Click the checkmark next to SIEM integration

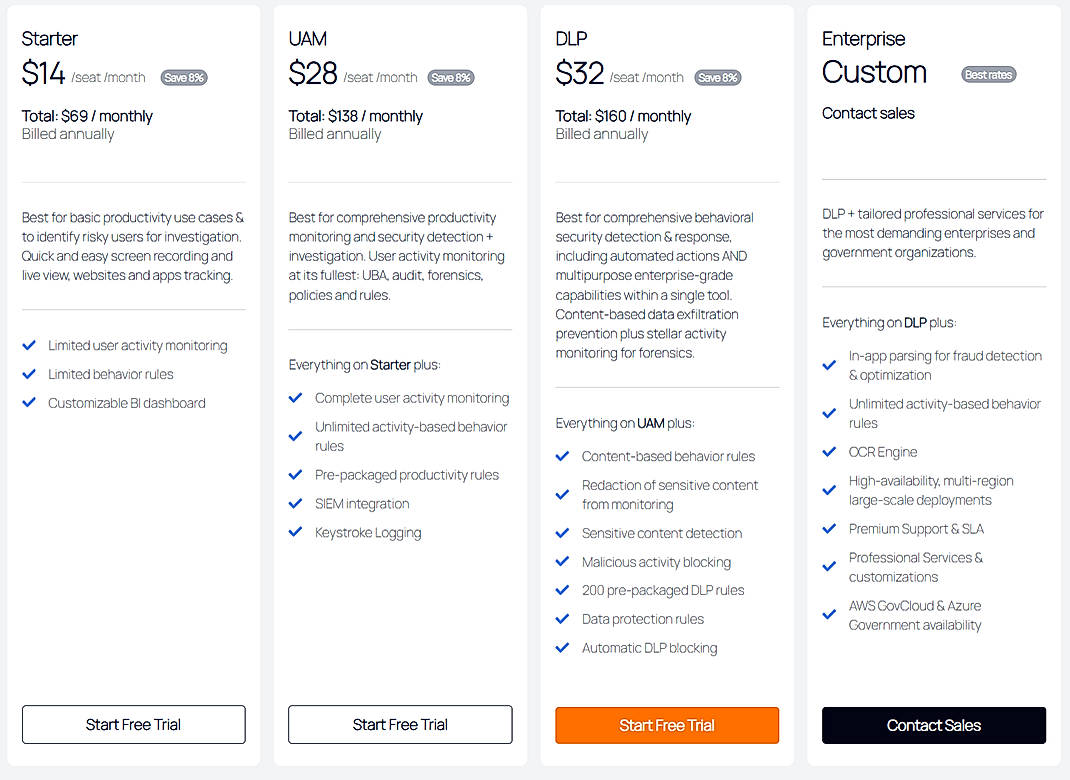pos(296,503)
